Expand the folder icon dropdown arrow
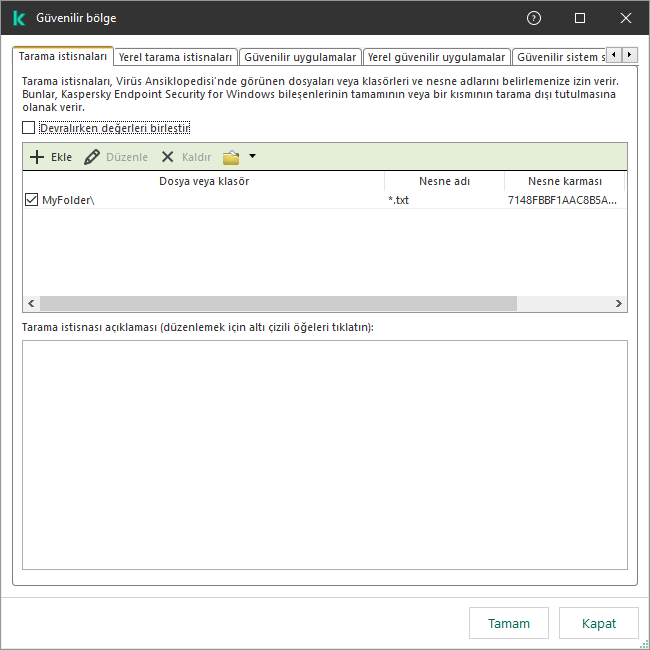 click(x=252, y=156)
